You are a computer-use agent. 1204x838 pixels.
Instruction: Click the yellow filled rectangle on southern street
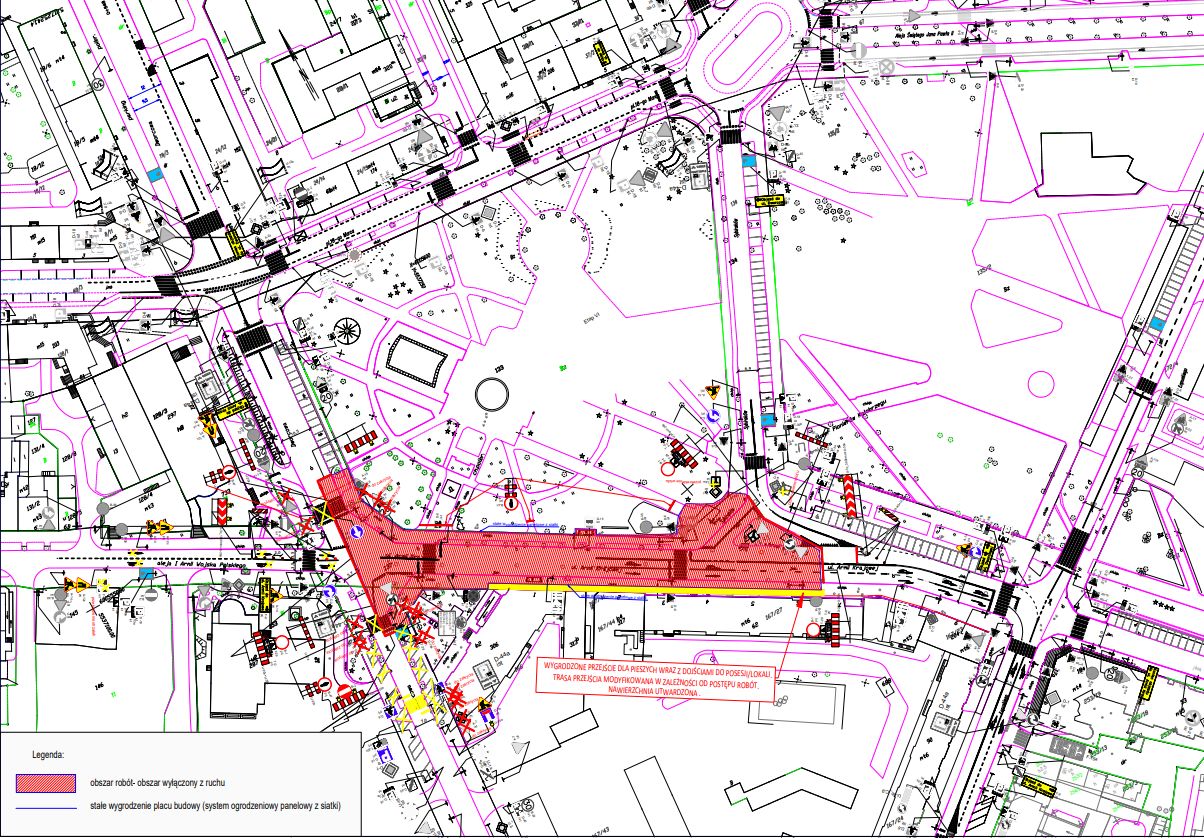414,704
